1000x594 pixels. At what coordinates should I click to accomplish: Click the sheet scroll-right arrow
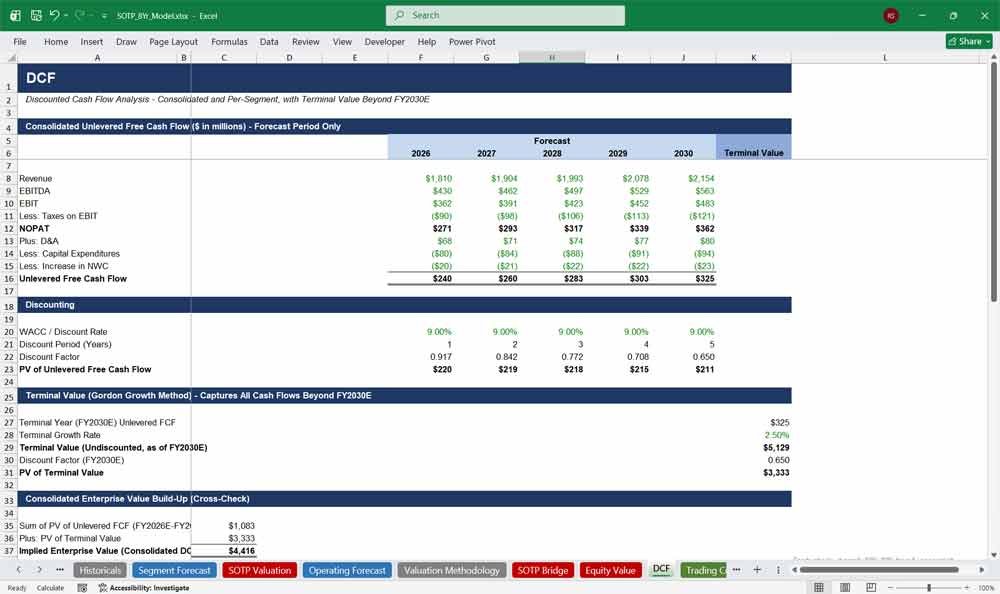tap(39, 570)
